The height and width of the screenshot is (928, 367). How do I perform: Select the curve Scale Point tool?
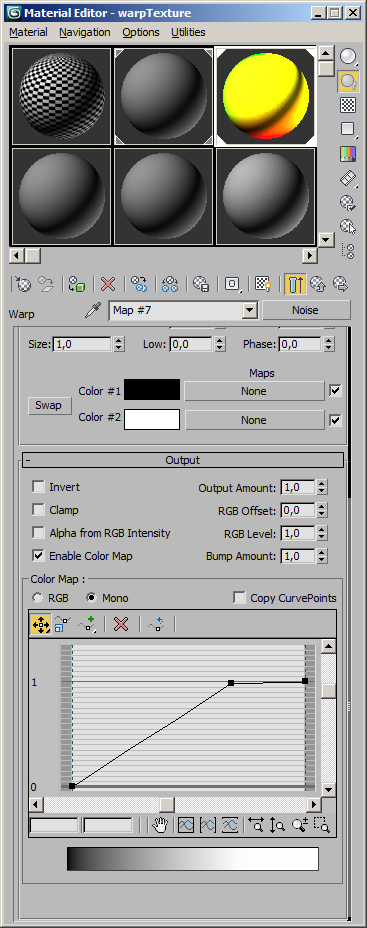62,624
